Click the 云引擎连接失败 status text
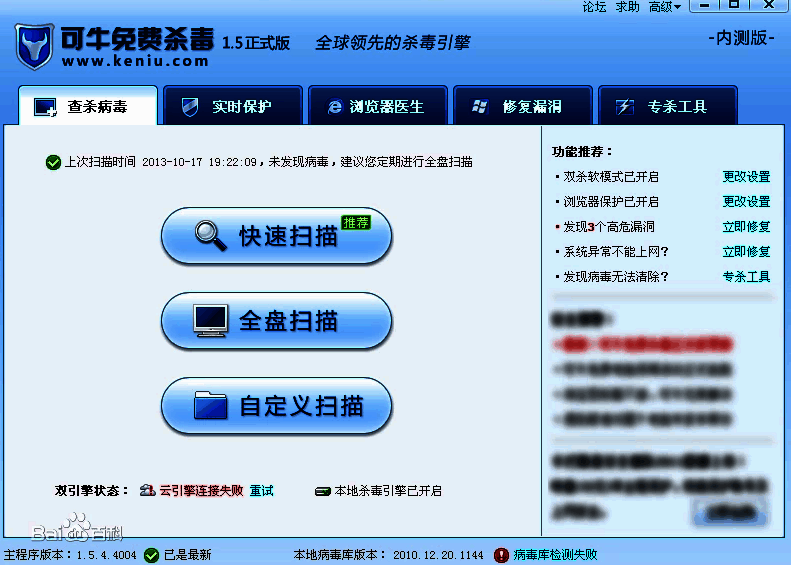The height and width of the screenshot is (565, 791). pos(201,490)
